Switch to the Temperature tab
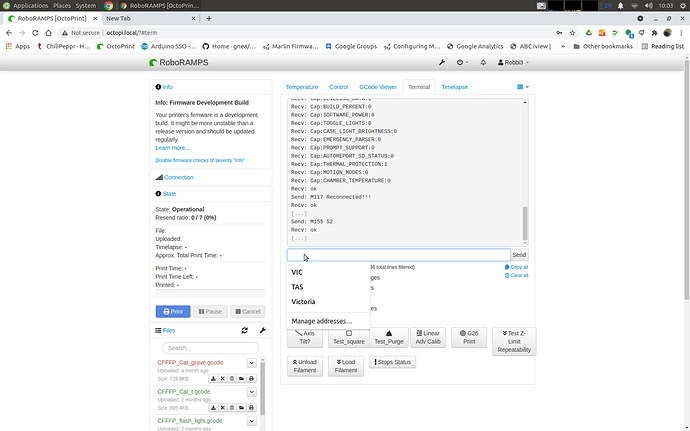Viewport: 690px width, 431px height. [x=301, y=87]
